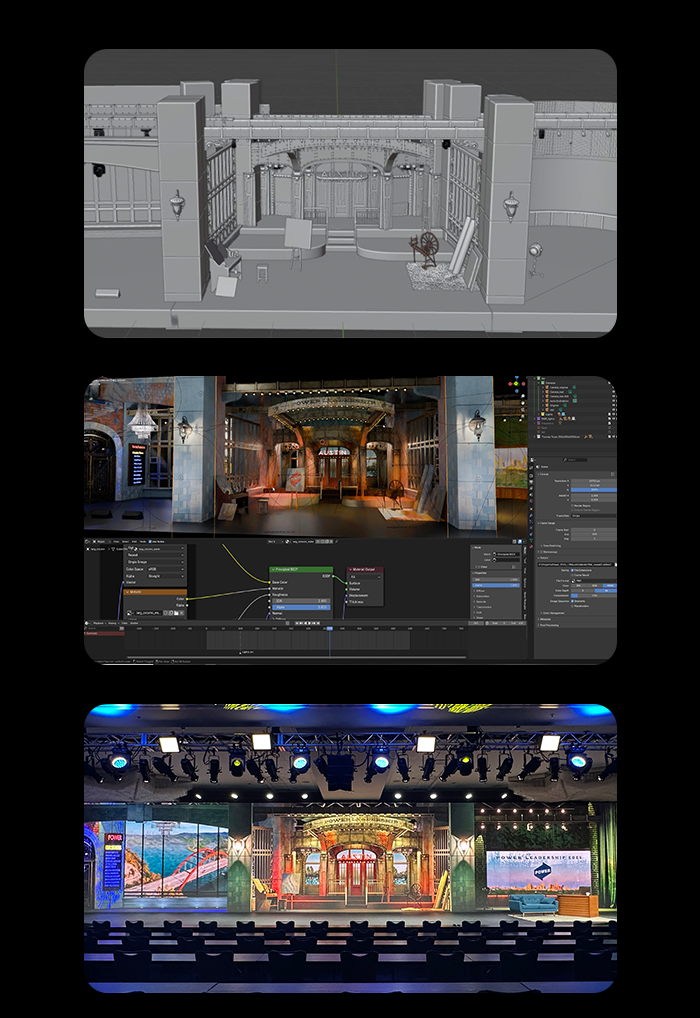Open the Tool properties tab icon
The width and height of the screenshot is (700, 1018).
click(531, 467)
